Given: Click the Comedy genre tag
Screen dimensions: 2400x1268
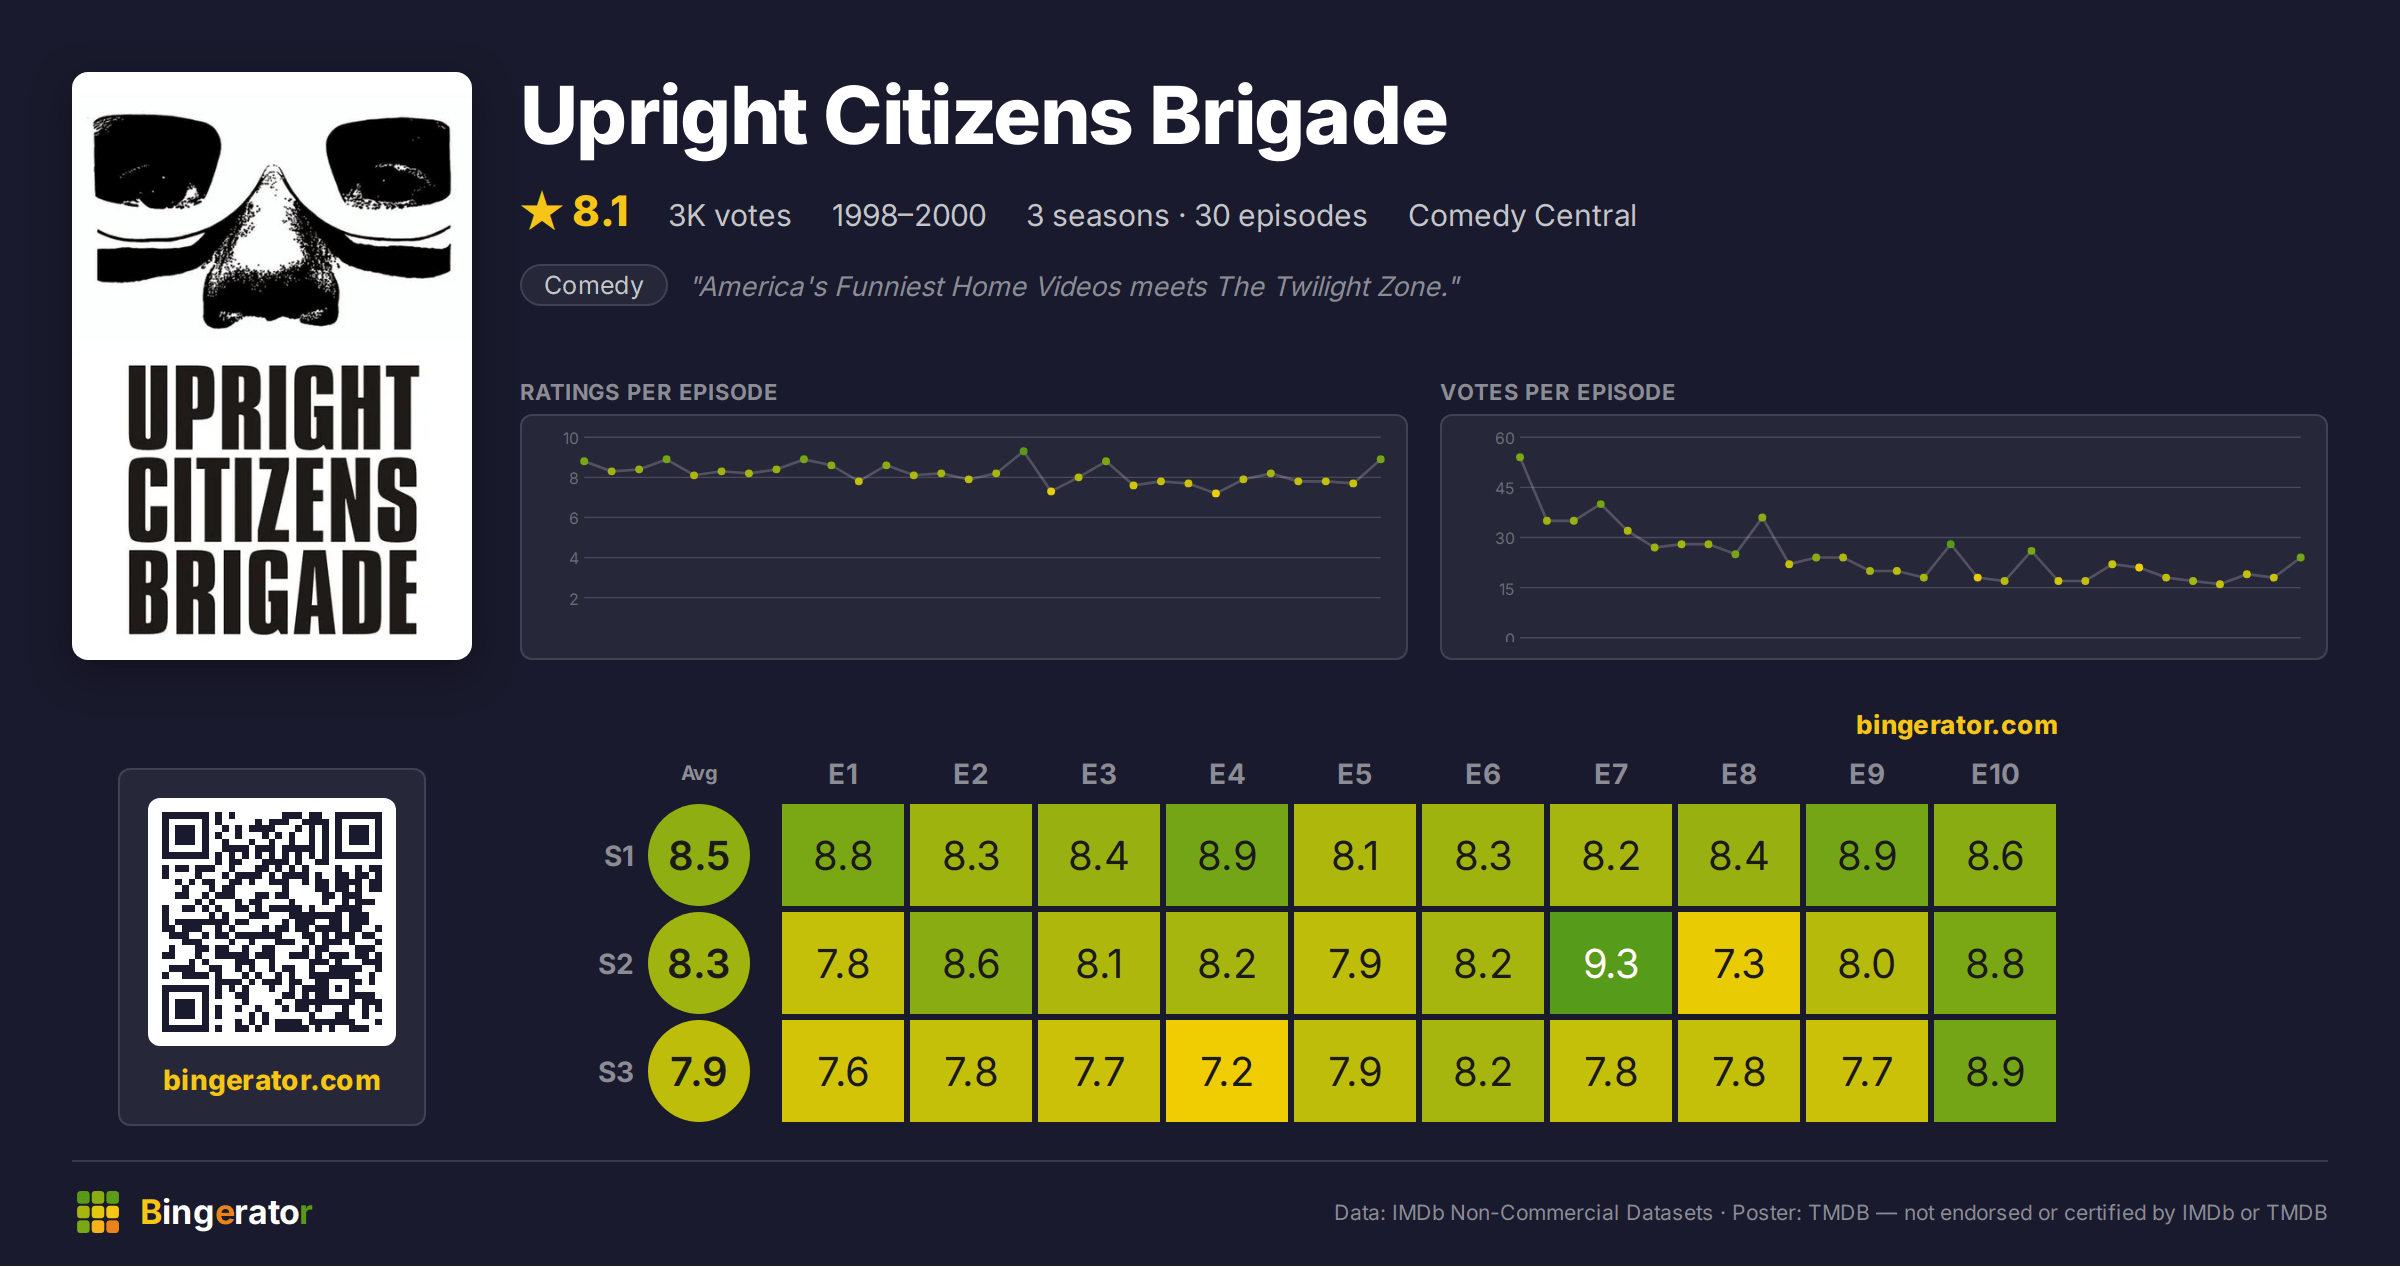Looking at the screenshot, I should point(594,286).
